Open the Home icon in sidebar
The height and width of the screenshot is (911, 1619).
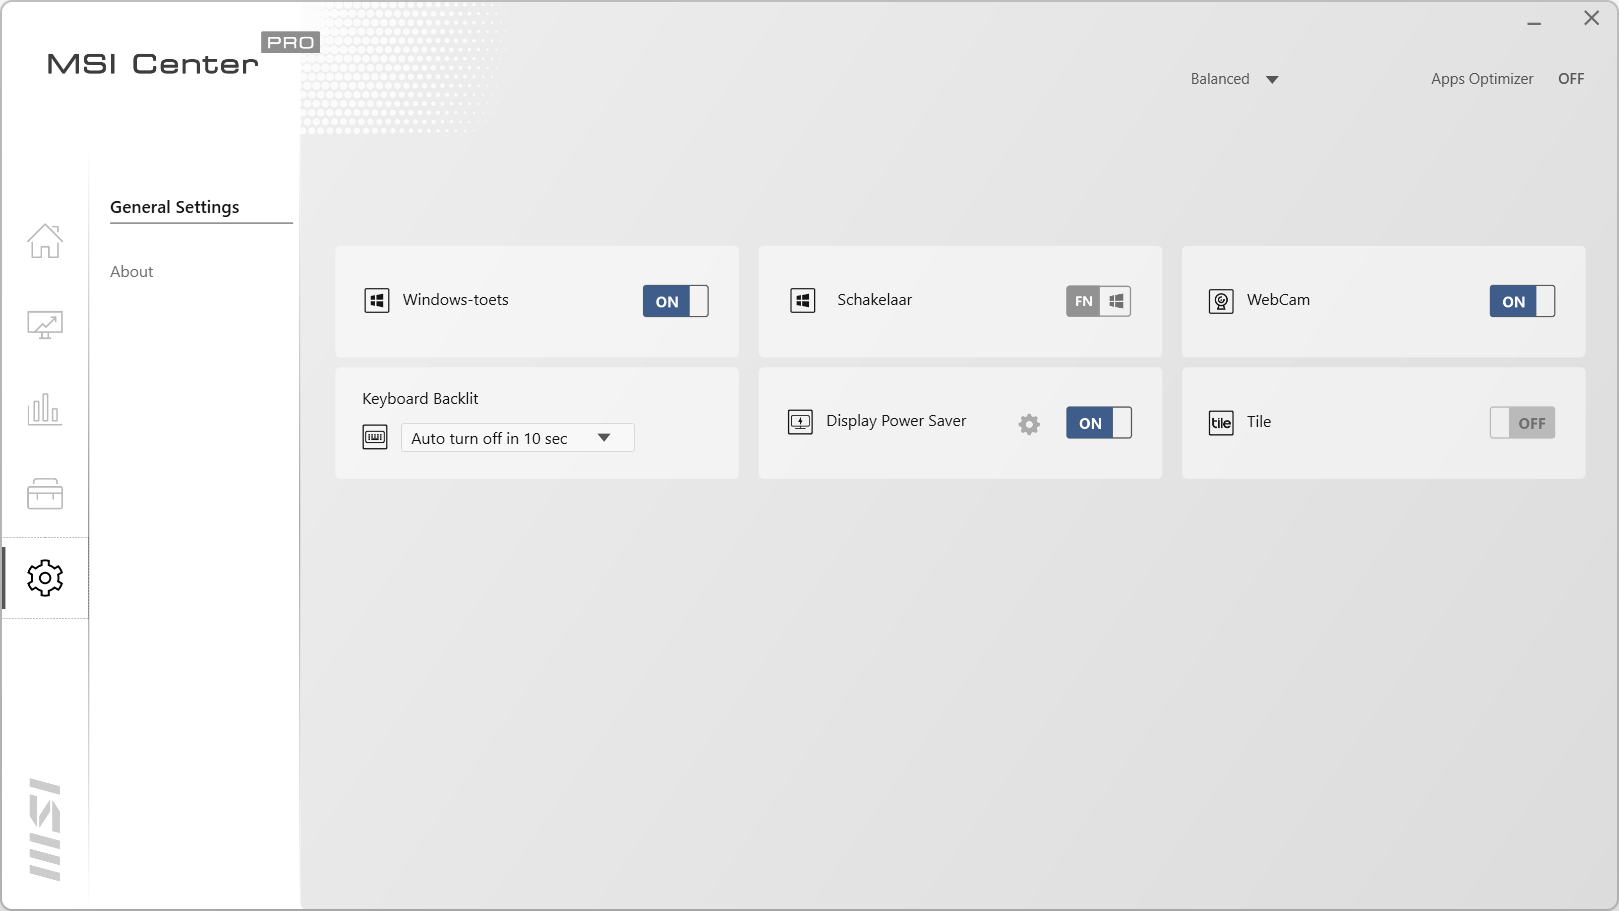[45, 241]
